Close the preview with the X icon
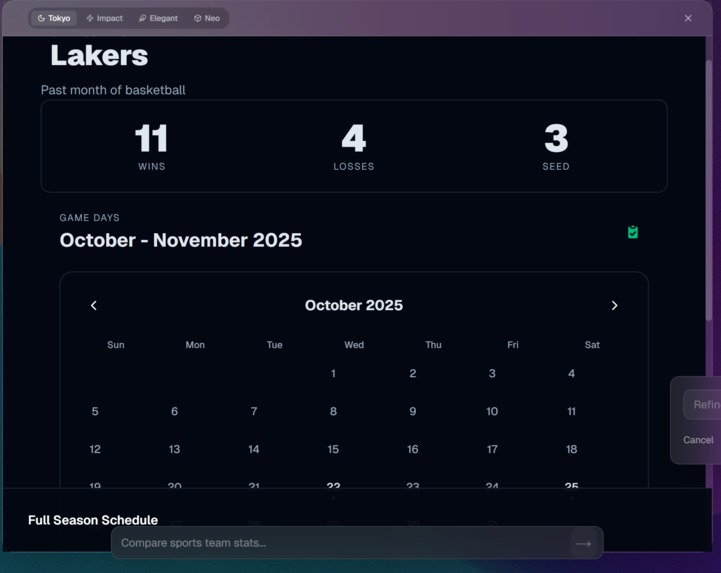The width and height of the screenshot is (721, 573). pos(688,18)
